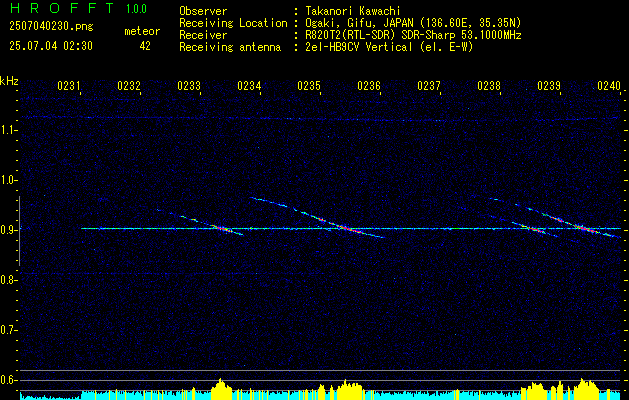Click the echo's red core between 0233 and 0234
Image resolution: width=629 pixels, height=400 pixels.
pos(221,229)
